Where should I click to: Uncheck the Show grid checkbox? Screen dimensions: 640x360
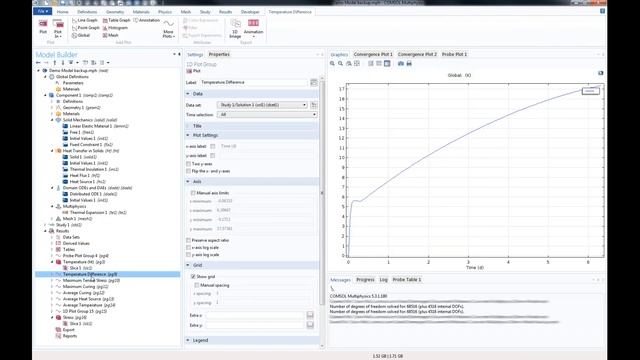tap(193, 277)
